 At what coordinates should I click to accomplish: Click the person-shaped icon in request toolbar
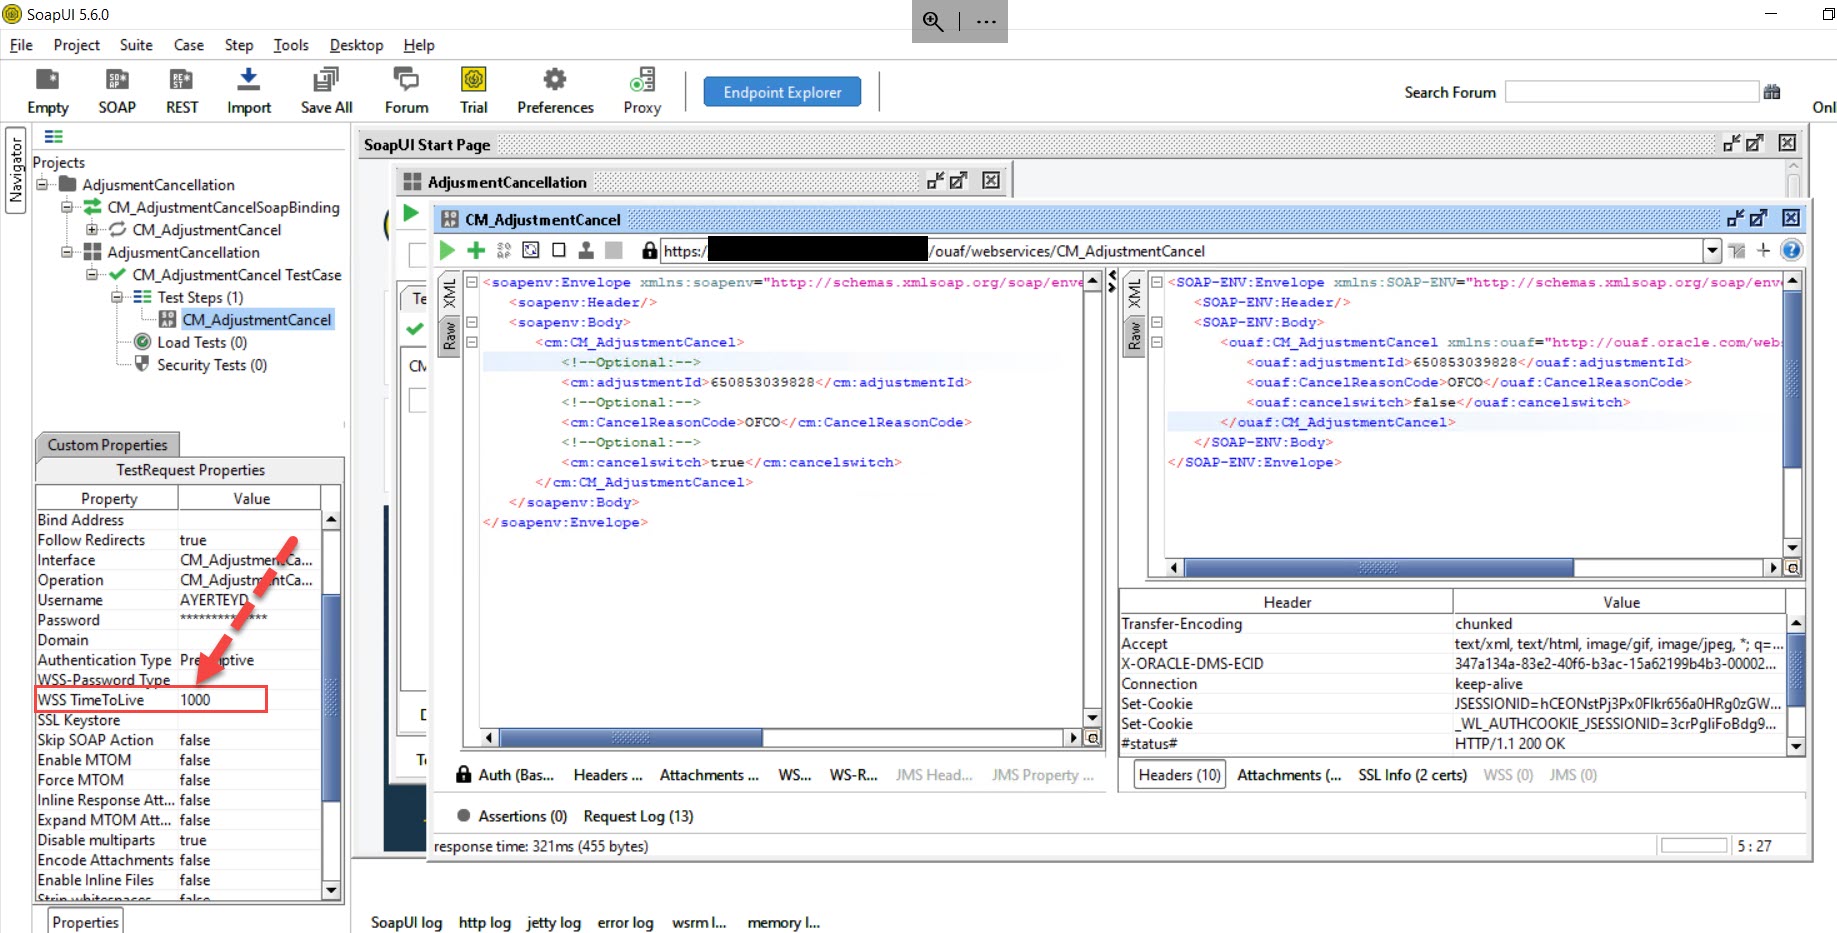pos(586,250)
